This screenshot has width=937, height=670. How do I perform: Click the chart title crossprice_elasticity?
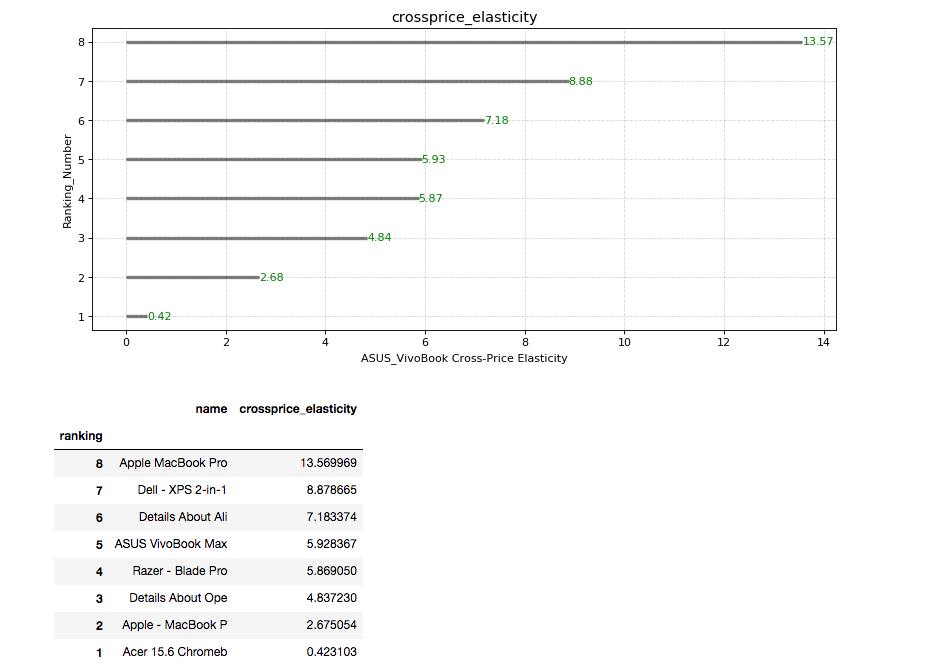point(464,17)
